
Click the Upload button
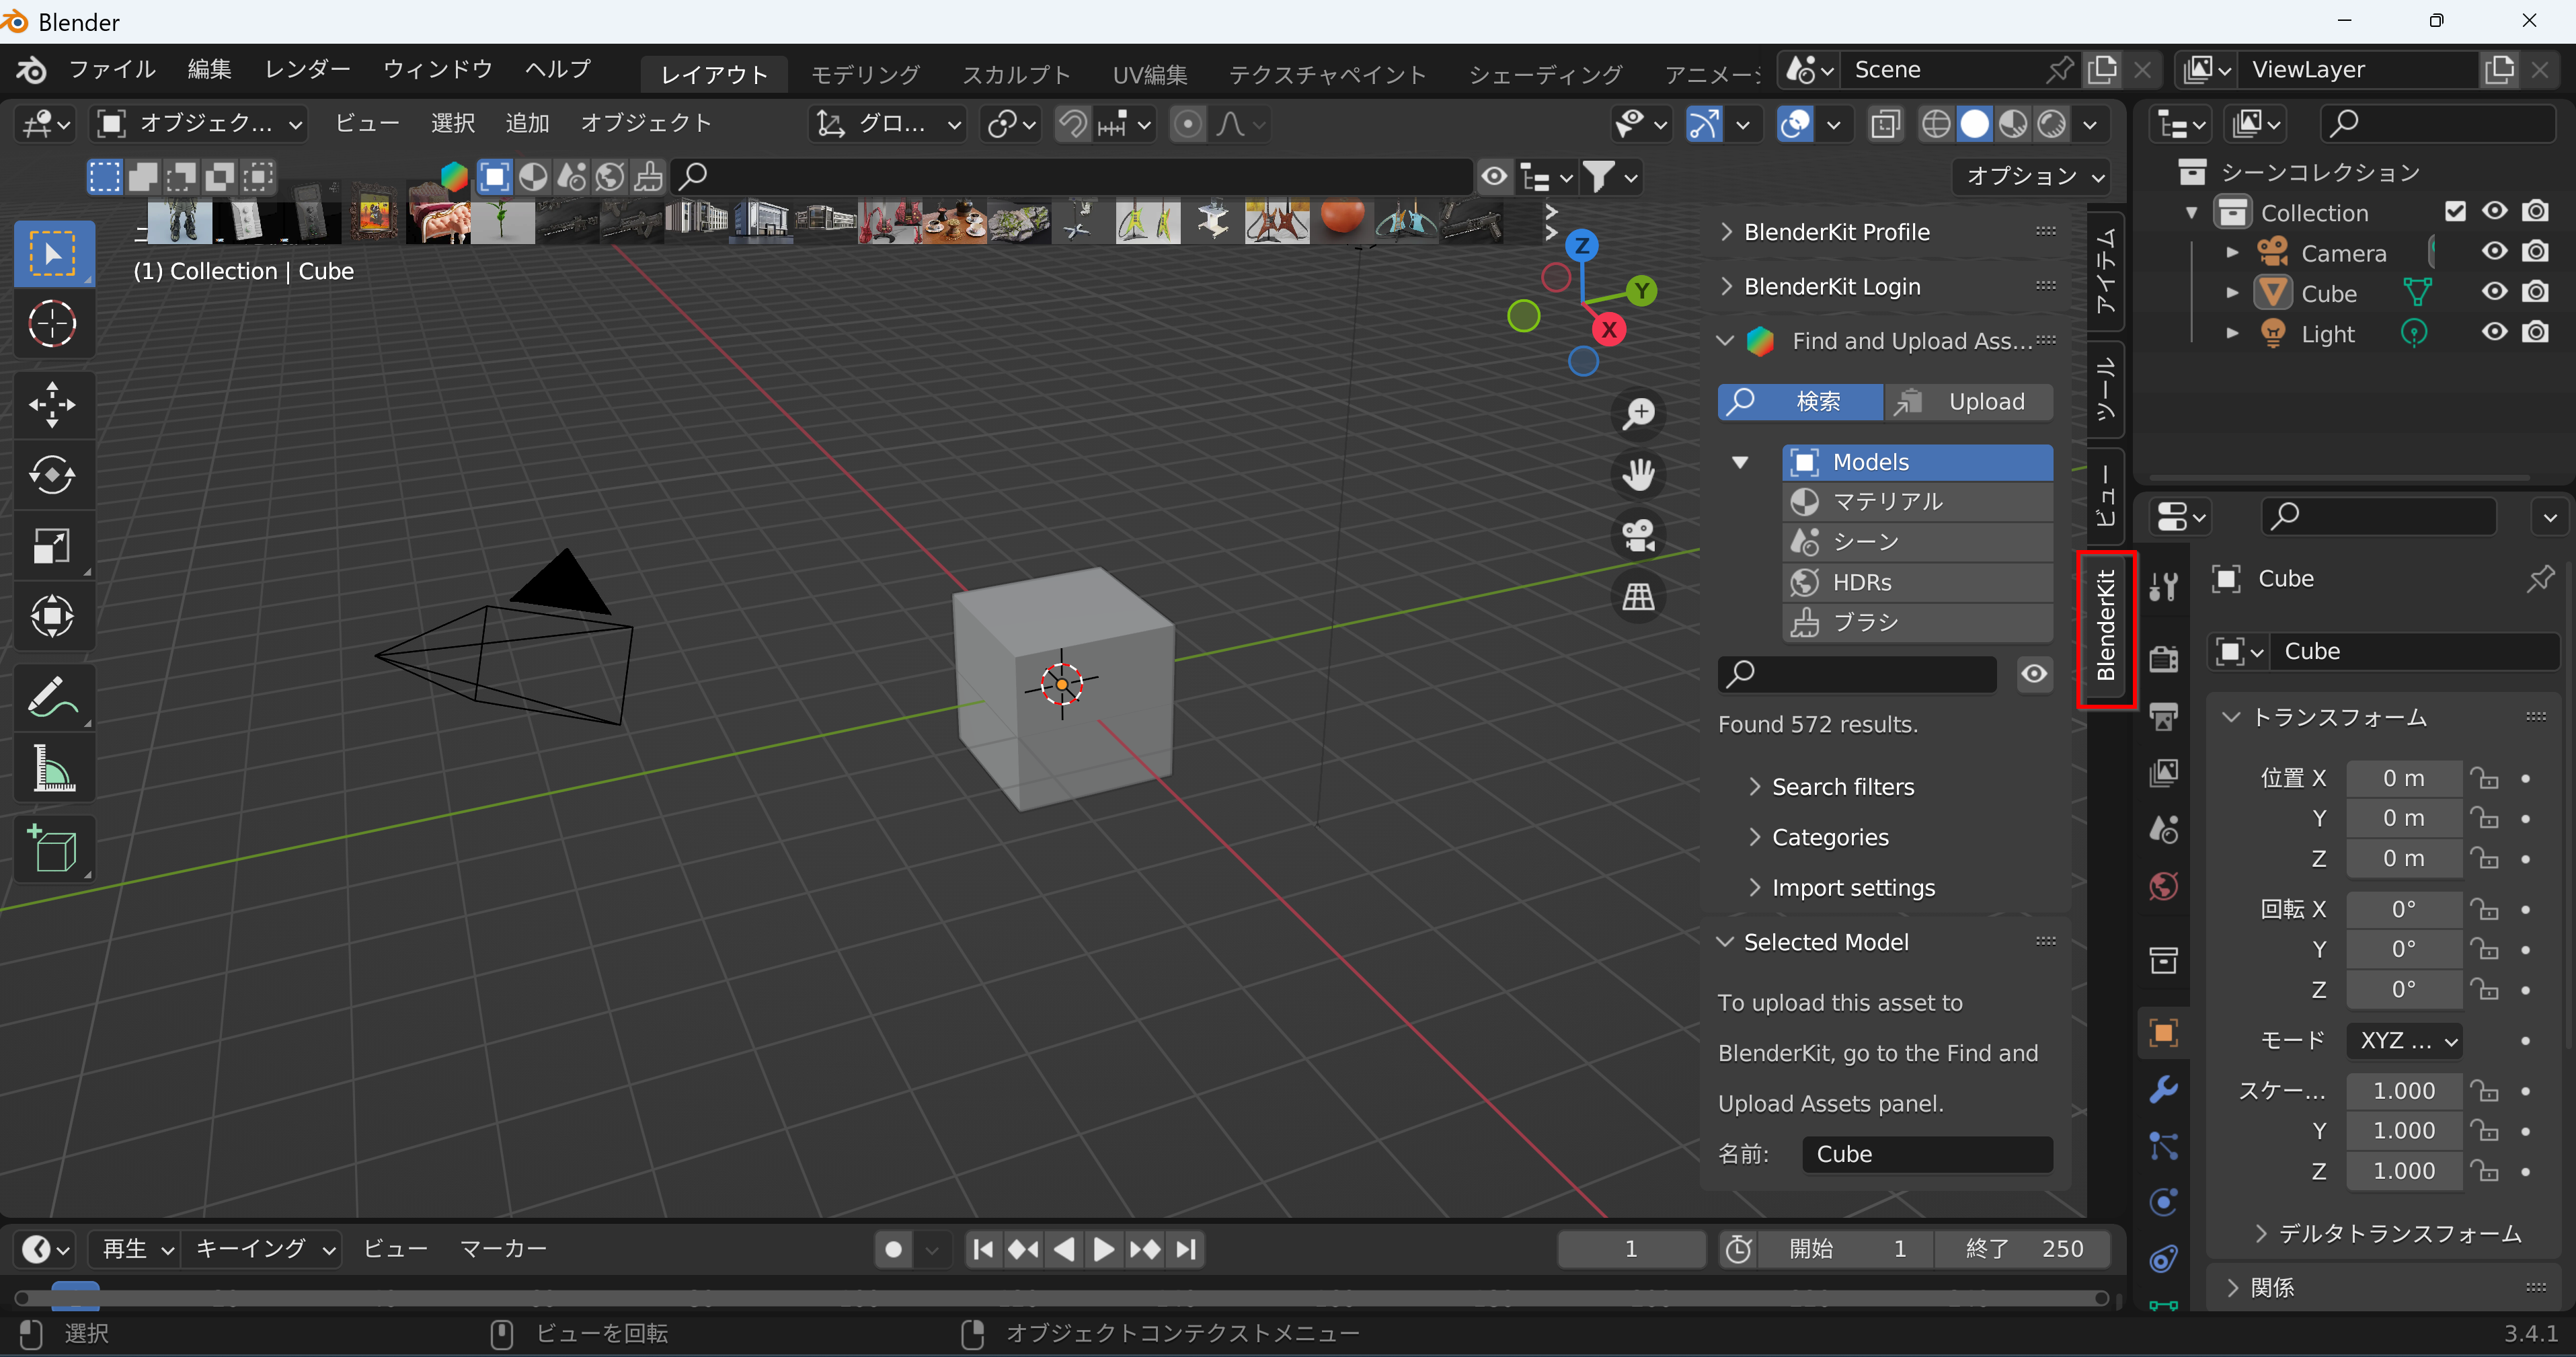1967,401
